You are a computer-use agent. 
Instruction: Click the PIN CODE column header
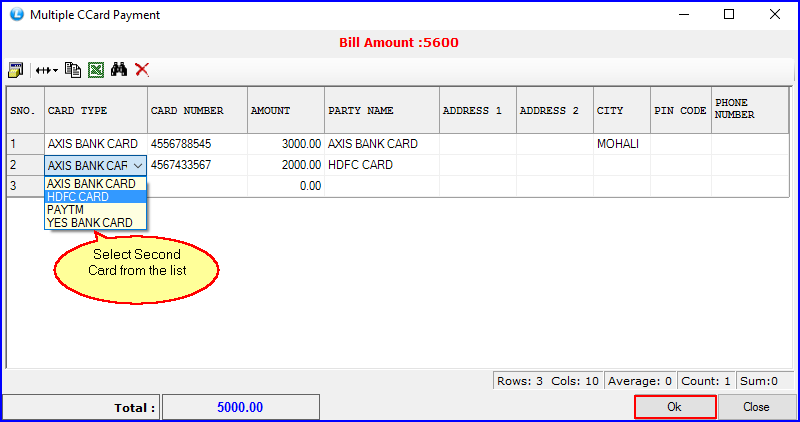pyautogui.click(x=681, y=110)
